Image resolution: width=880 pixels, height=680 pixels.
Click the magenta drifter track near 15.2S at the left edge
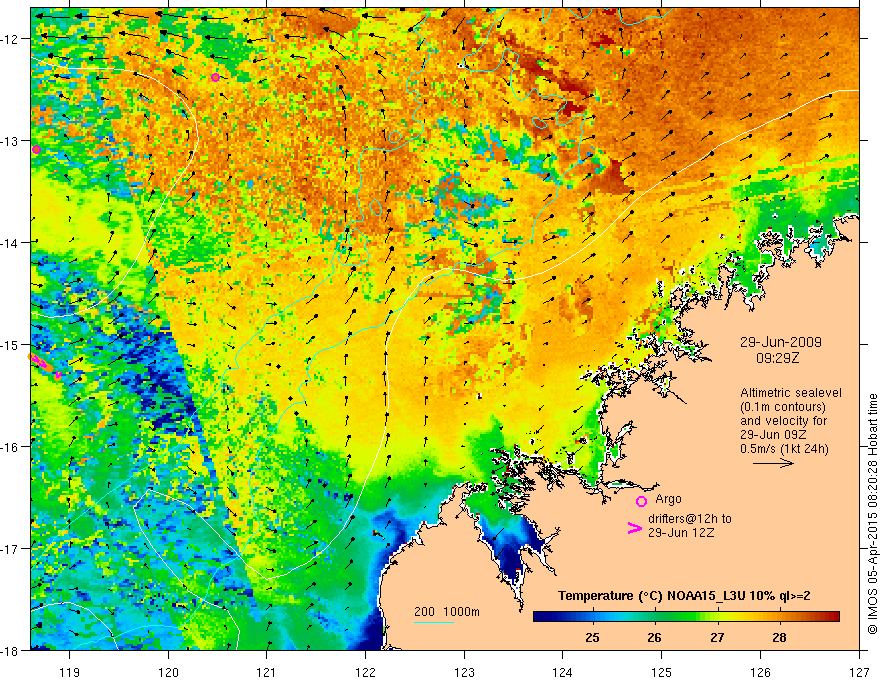coord(46,365)
